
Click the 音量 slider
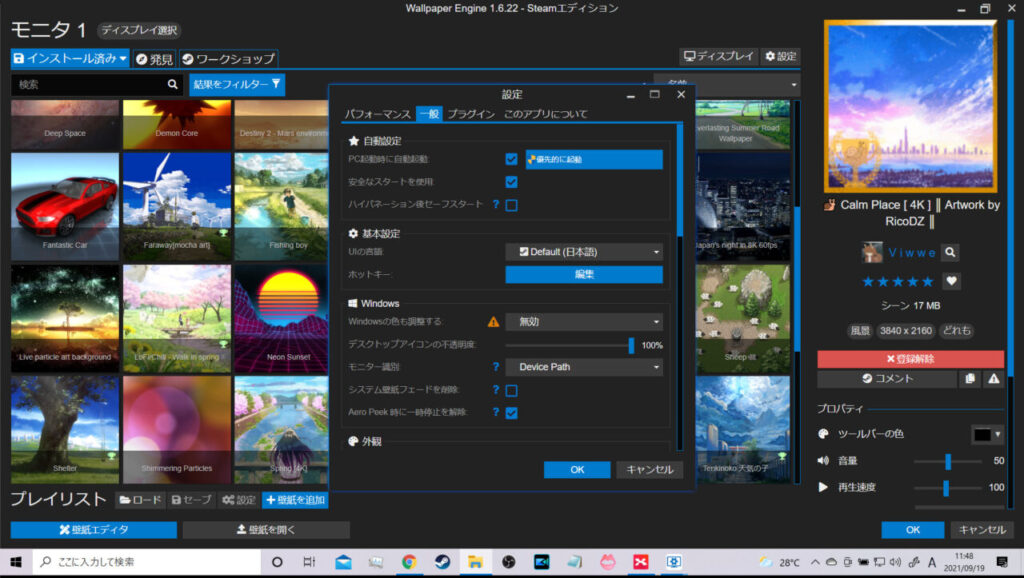coord(948,461)
